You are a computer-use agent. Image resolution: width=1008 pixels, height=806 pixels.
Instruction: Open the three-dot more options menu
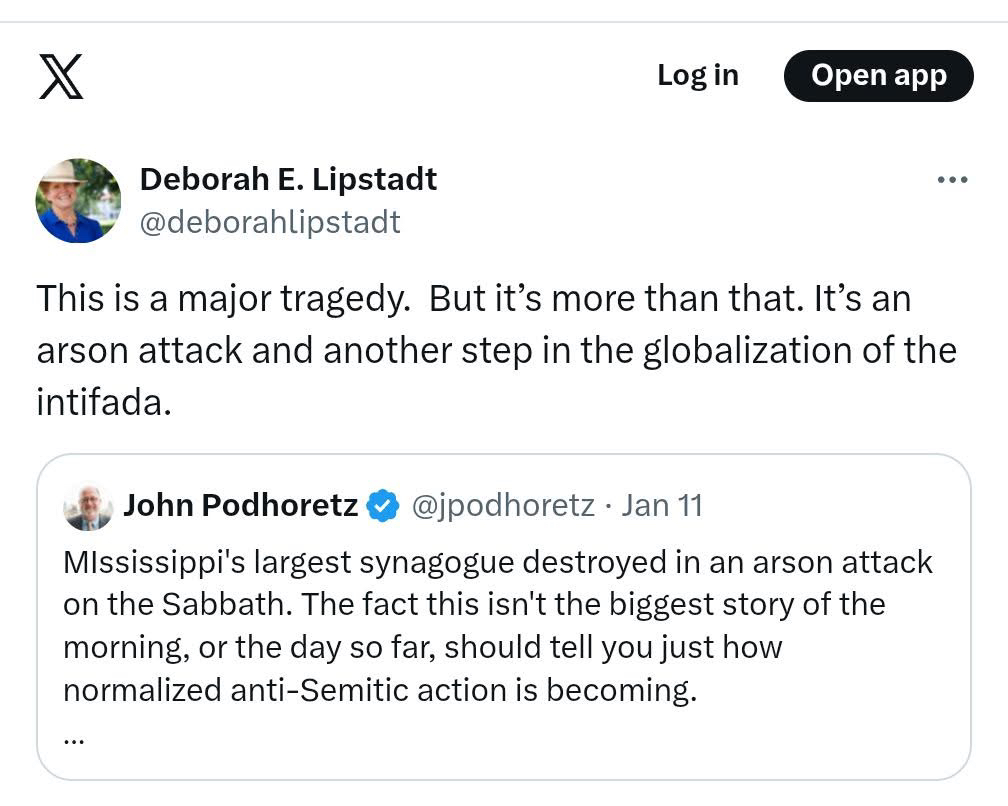click(951, 180)
